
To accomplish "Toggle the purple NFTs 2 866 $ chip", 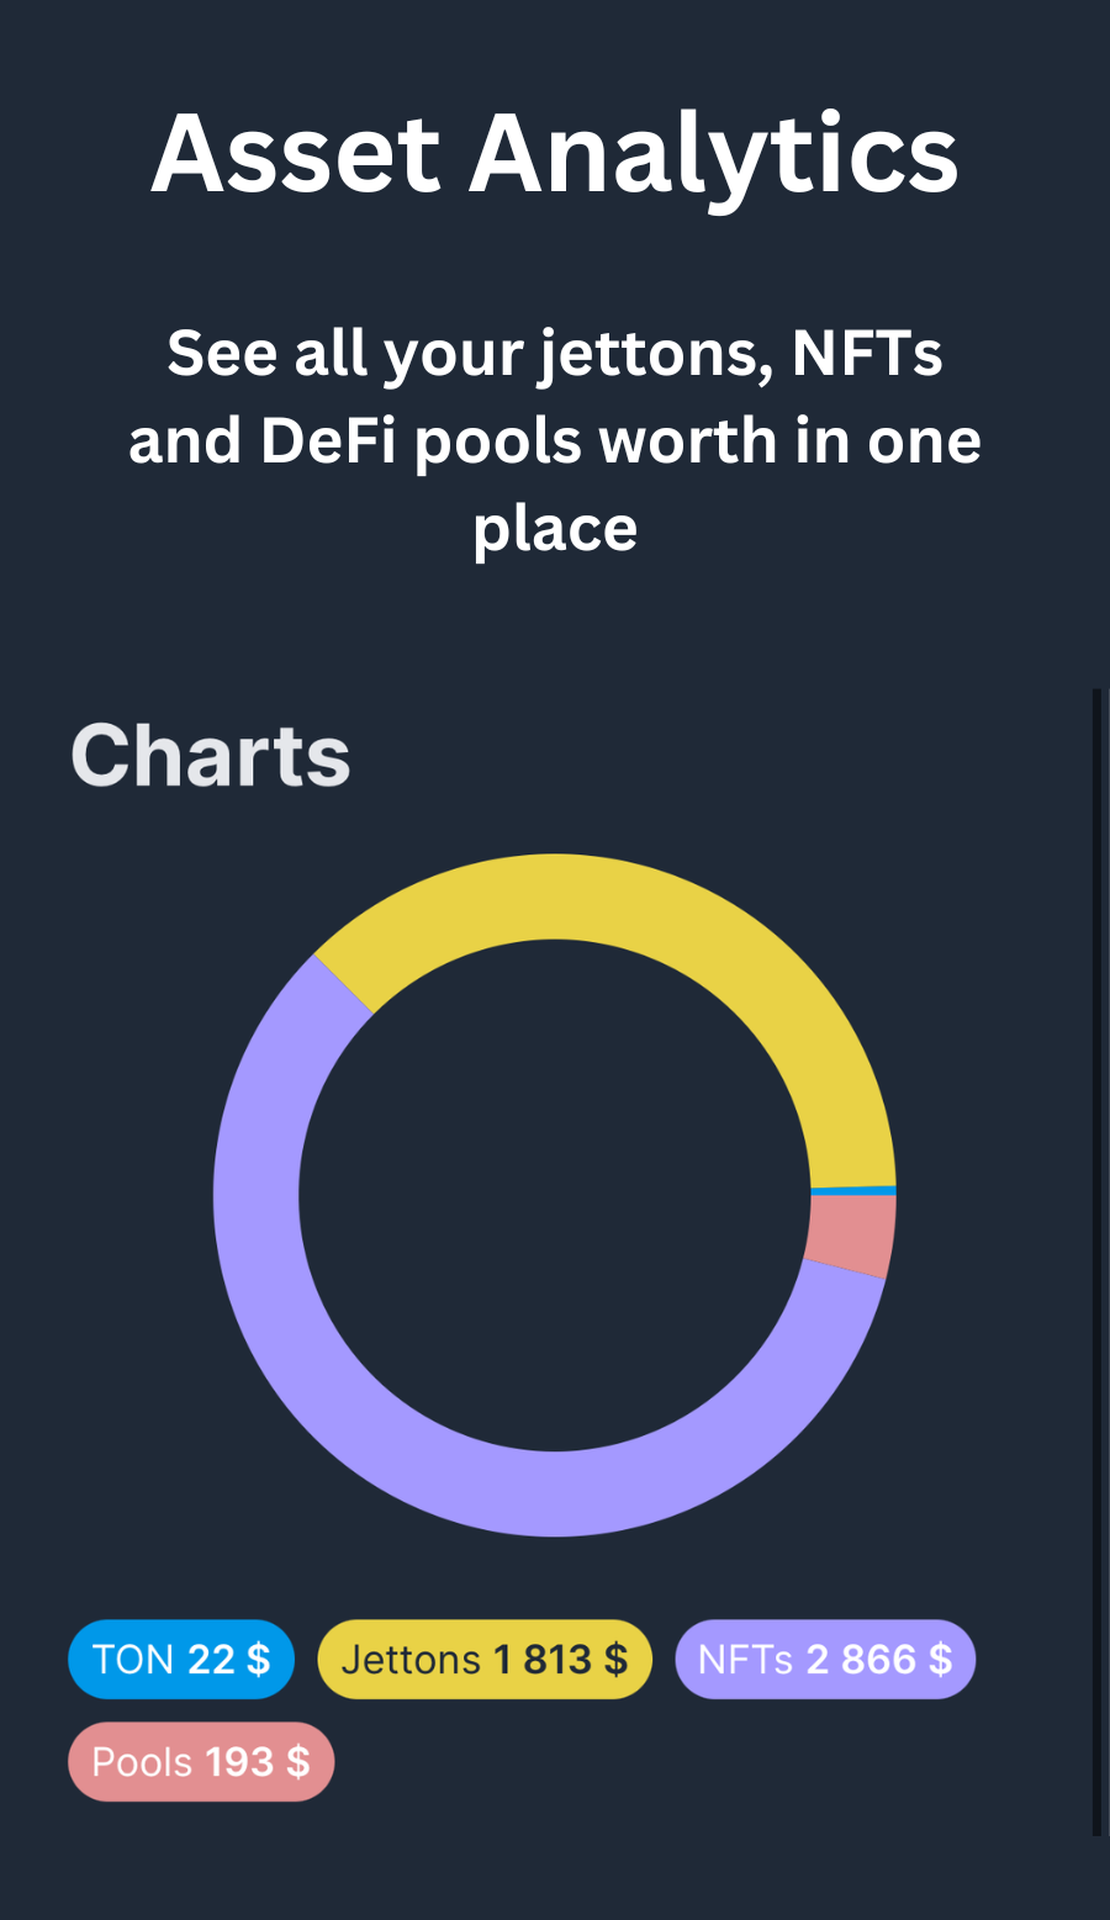I will (825, 1659).
